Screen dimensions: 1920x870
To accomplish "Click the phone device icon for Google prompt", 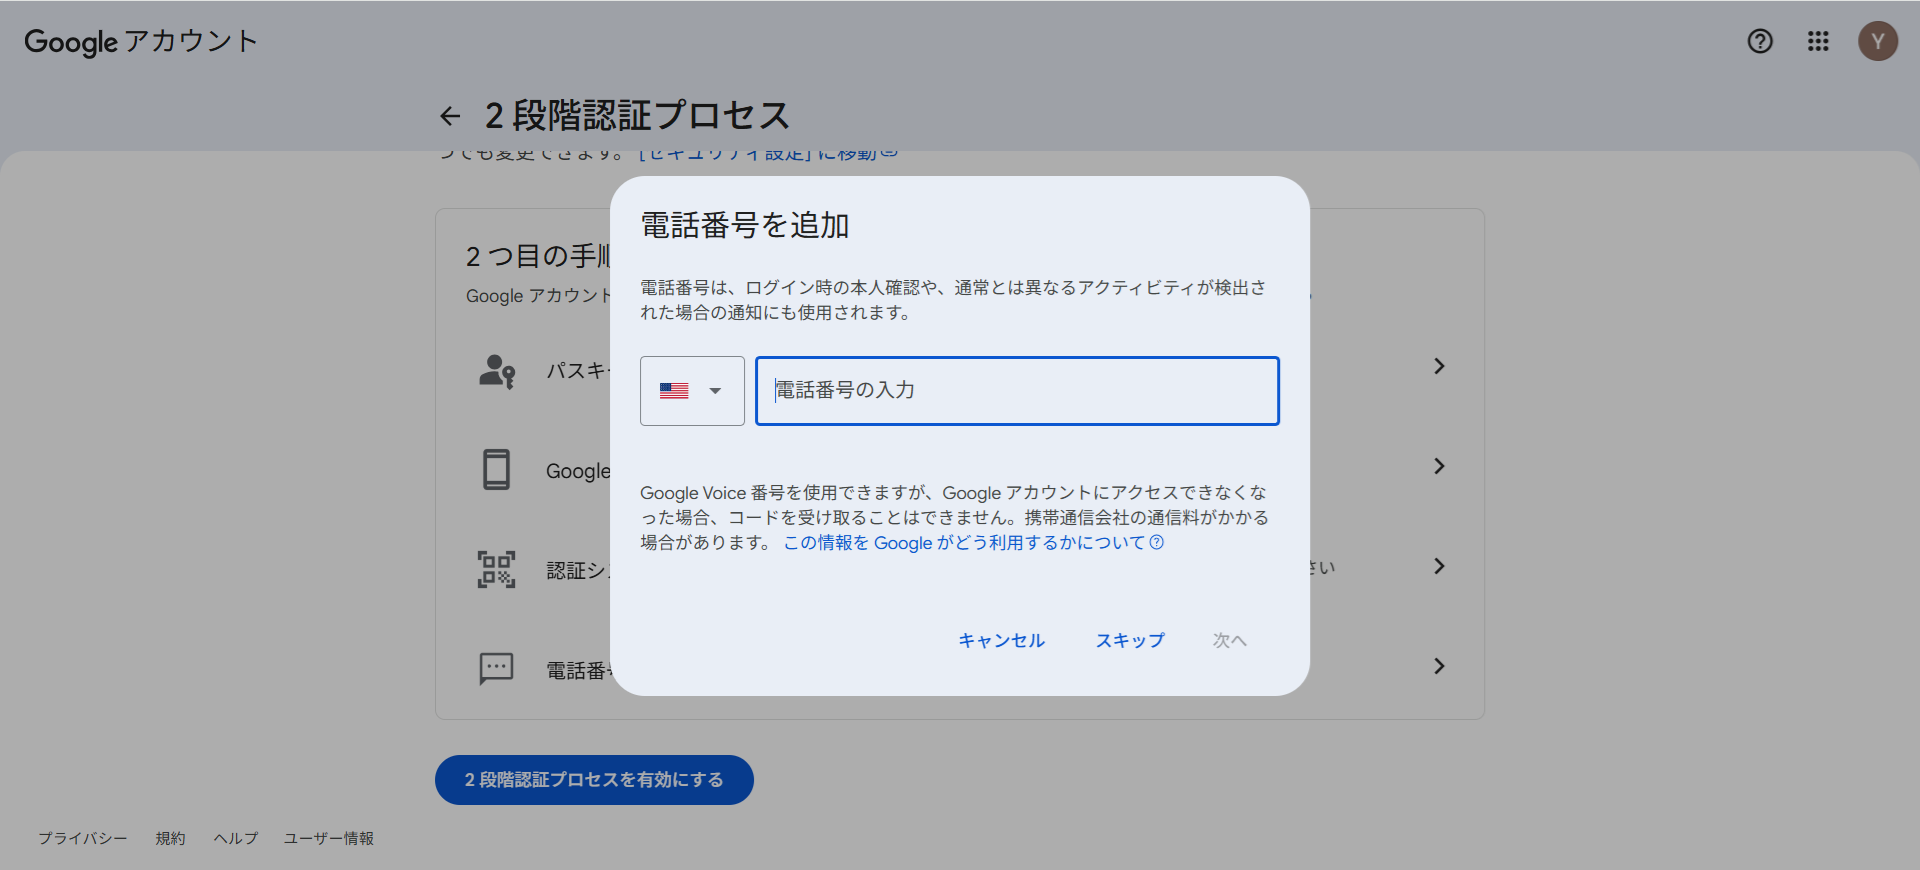I will [x=497, y=469].
